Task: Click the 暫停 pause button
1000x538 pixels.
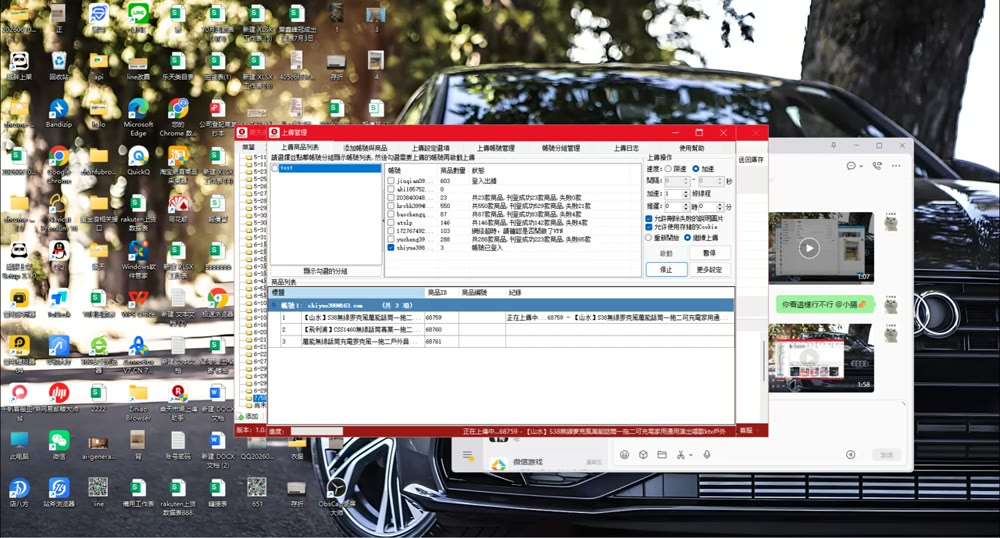Action: pos(709,253)
